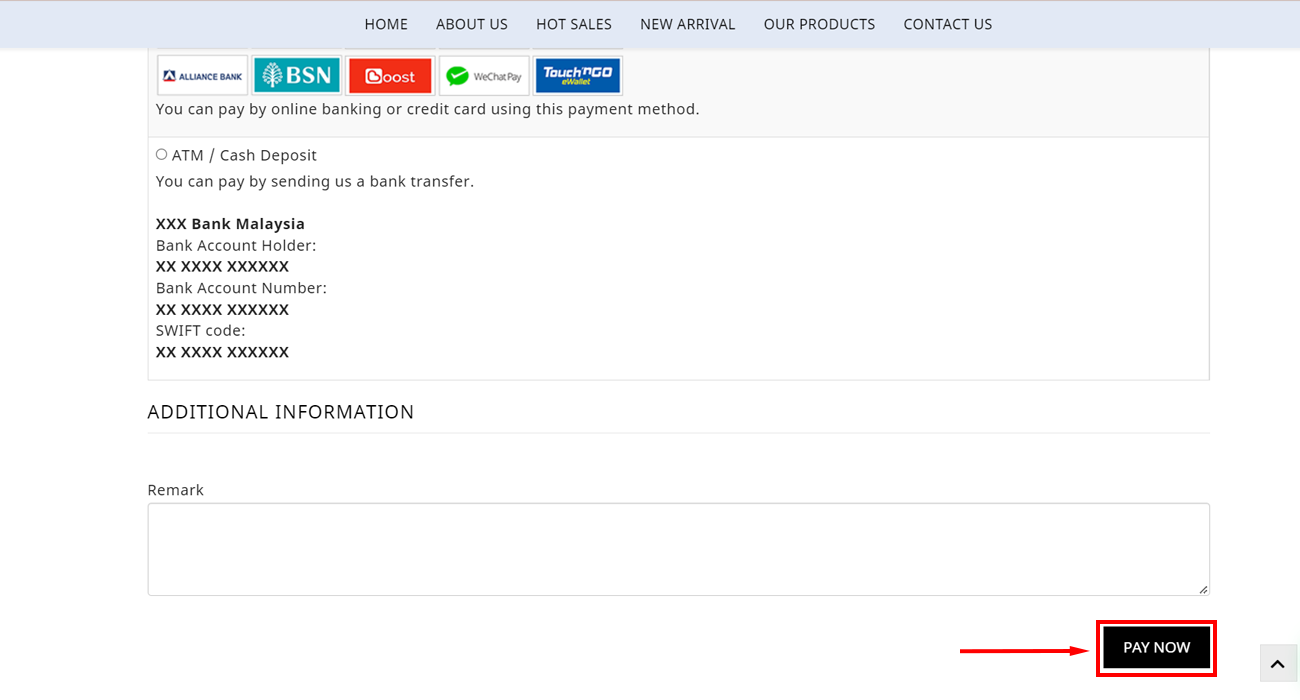Select the Alliance Bank payment logo
Viewport: 1300px width, 700px height.
pyautogui.click(x=203, y=76)
